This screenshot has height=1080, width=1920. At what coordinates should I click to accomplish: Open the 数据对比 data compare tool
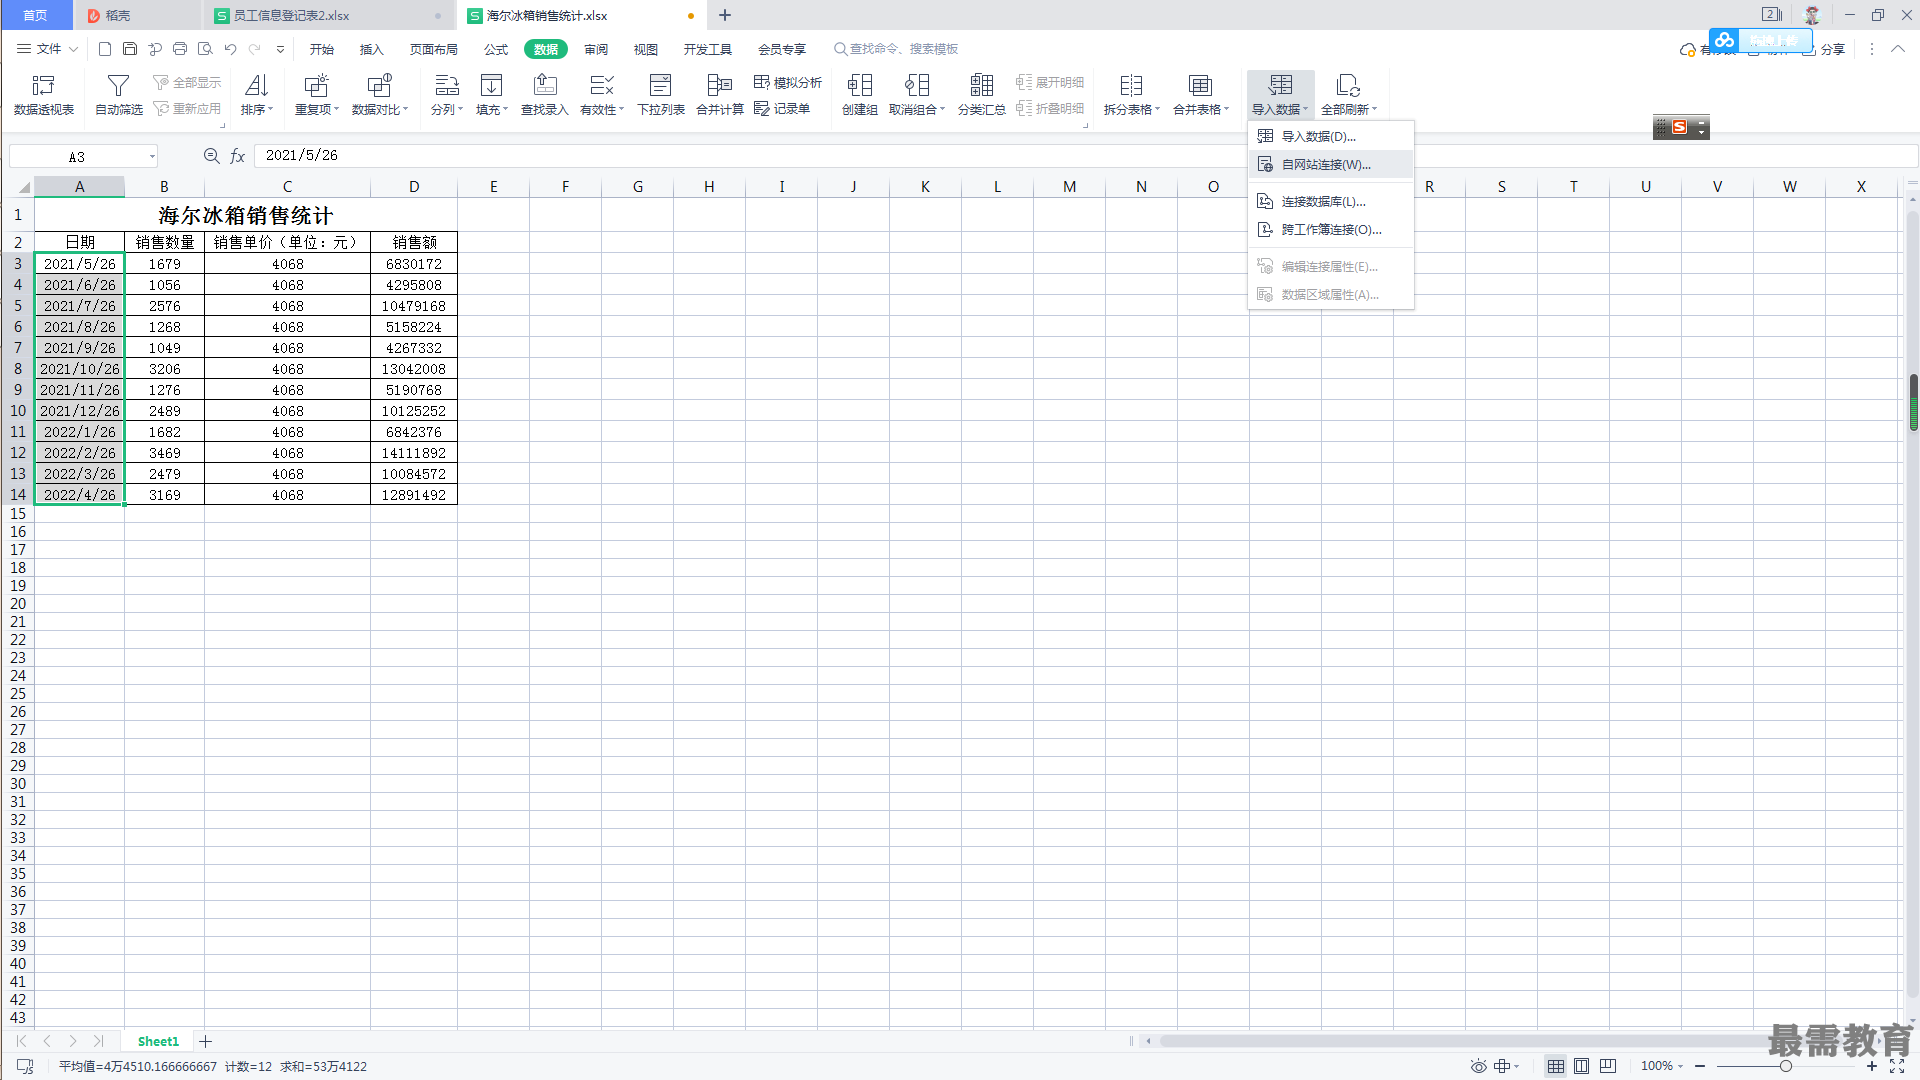[379, 95]
